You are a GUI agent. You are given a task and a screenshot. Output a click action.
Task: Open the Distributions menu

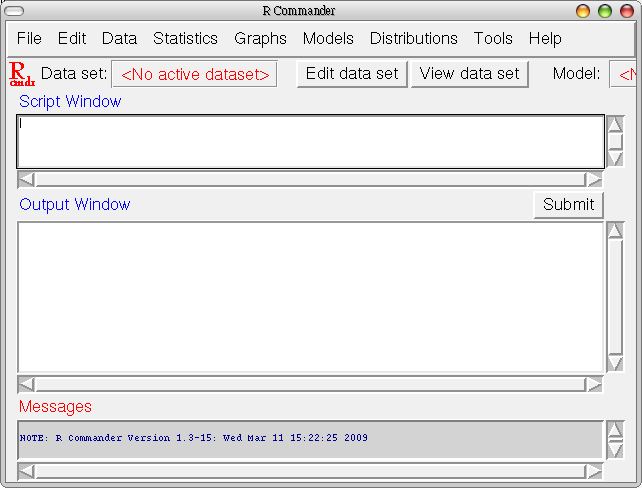[413, 39]
